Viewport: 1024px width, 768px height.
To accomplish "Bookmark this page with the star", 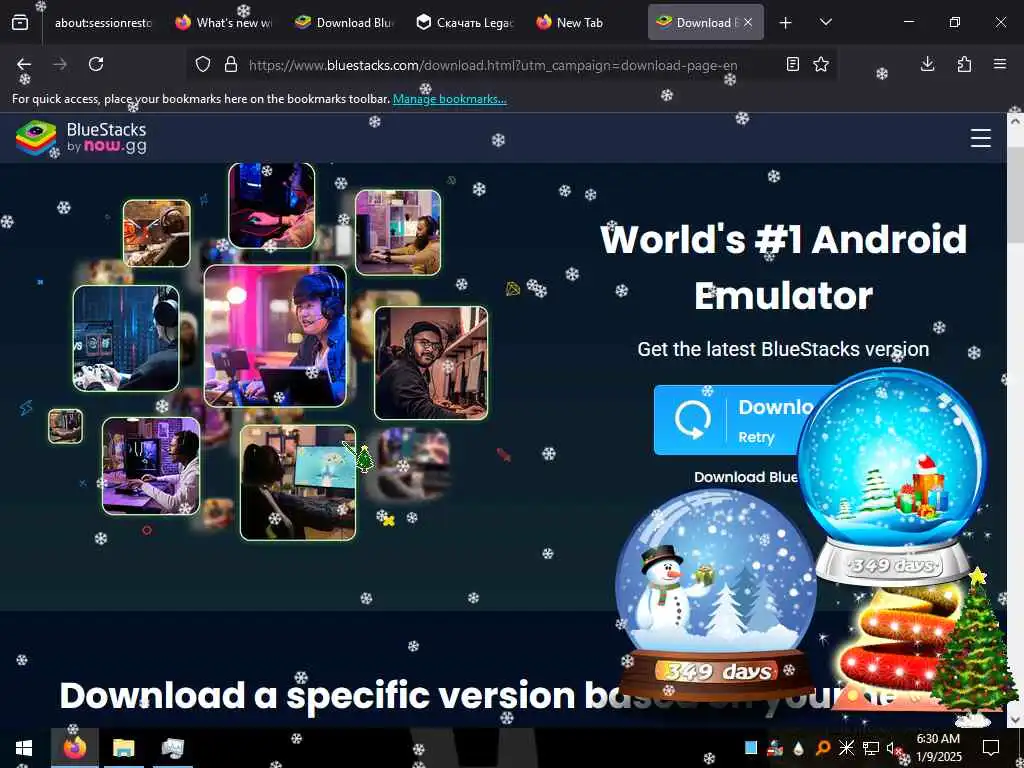I will [x=821, y=64].
